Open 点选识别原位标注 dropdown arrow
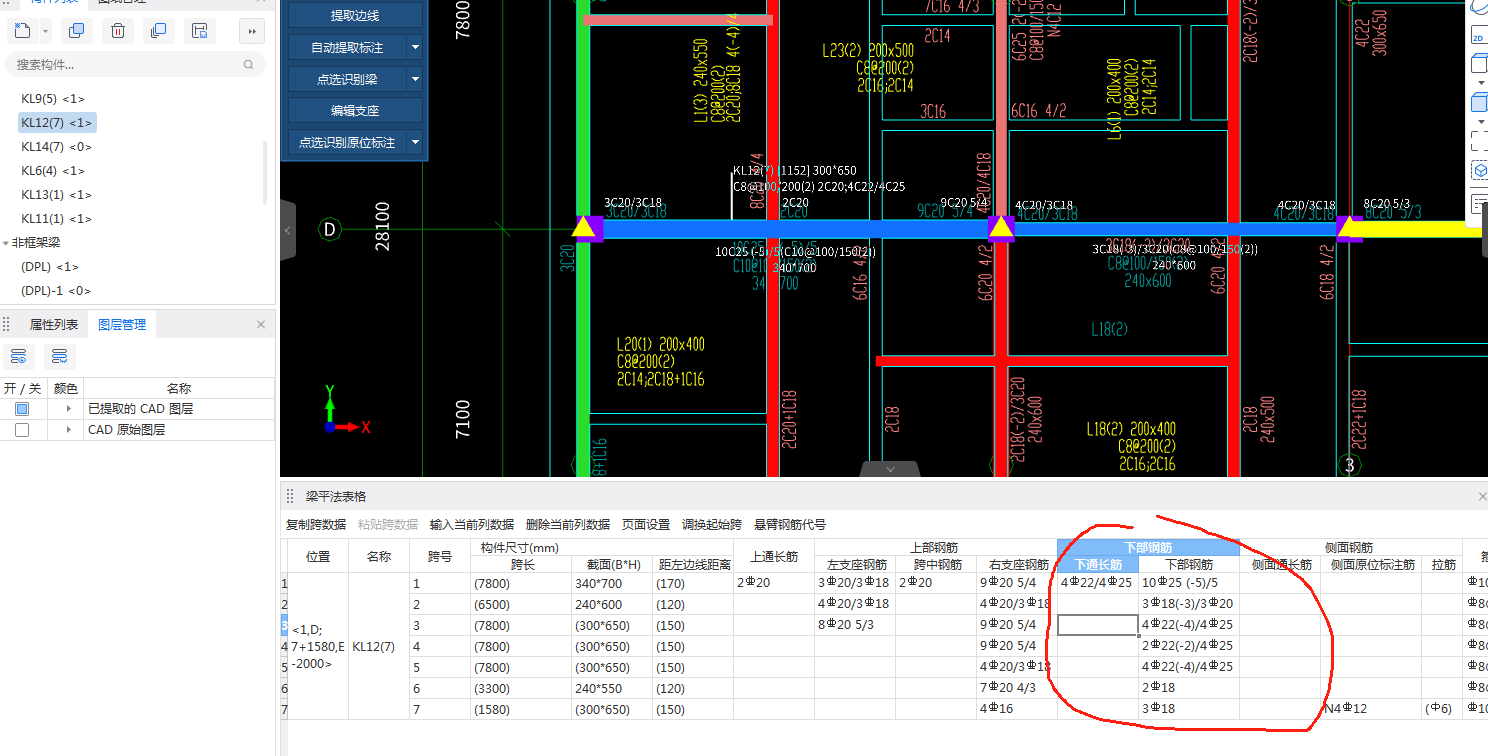The height and width of the screenshot is (756, 1488). click(415, 143)
